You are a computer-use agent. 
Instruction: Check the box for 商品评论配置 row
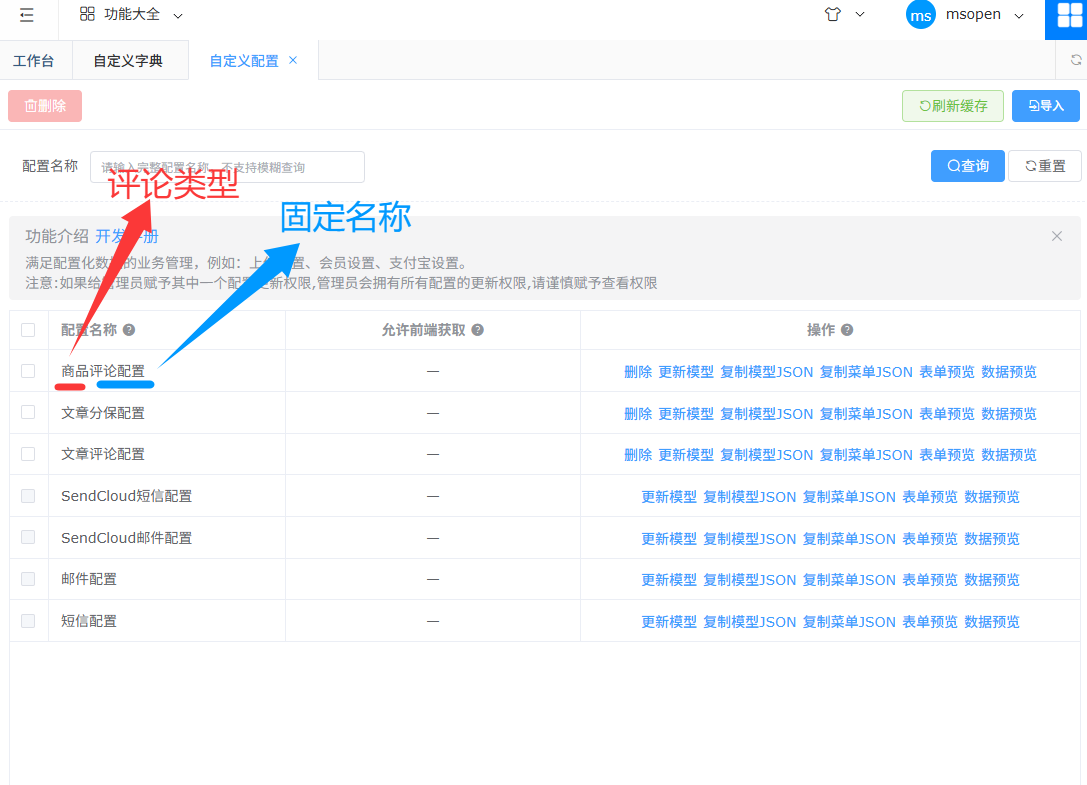[28, 371]
